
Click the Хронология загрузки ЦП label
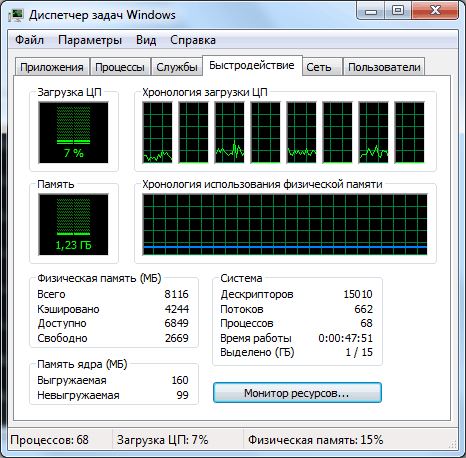pyautogui.click(x=205, y=92)
